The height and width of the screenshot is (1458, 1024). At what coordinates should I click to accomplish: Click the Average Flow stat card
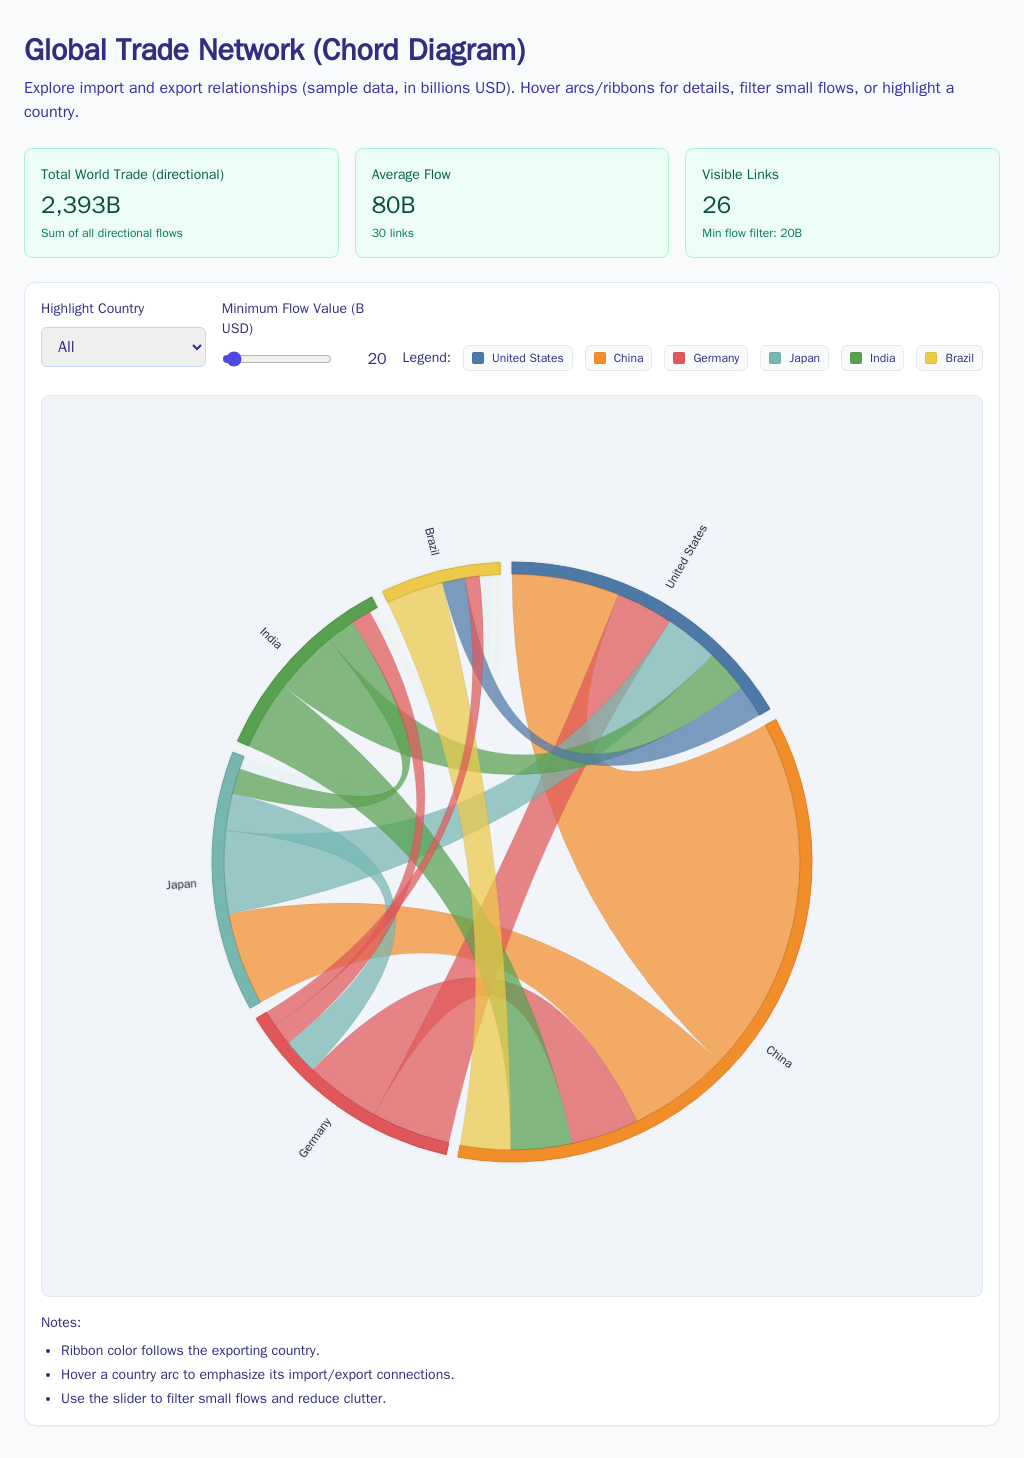(511, 203)
